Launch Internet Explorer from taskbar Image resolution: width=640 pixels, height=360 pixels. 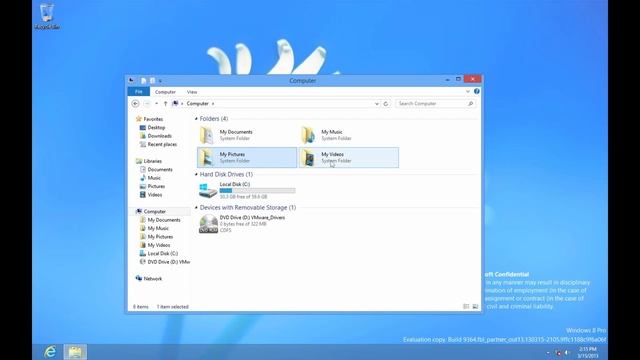[50, 351]
